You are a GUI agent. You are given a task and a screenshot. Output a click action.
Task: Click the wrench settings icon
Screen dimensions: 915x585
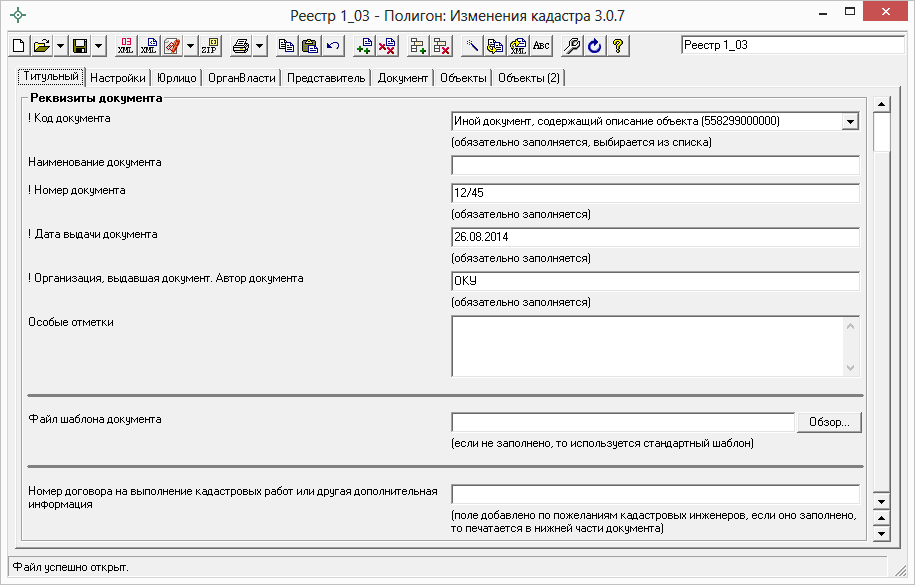(573, 46)
